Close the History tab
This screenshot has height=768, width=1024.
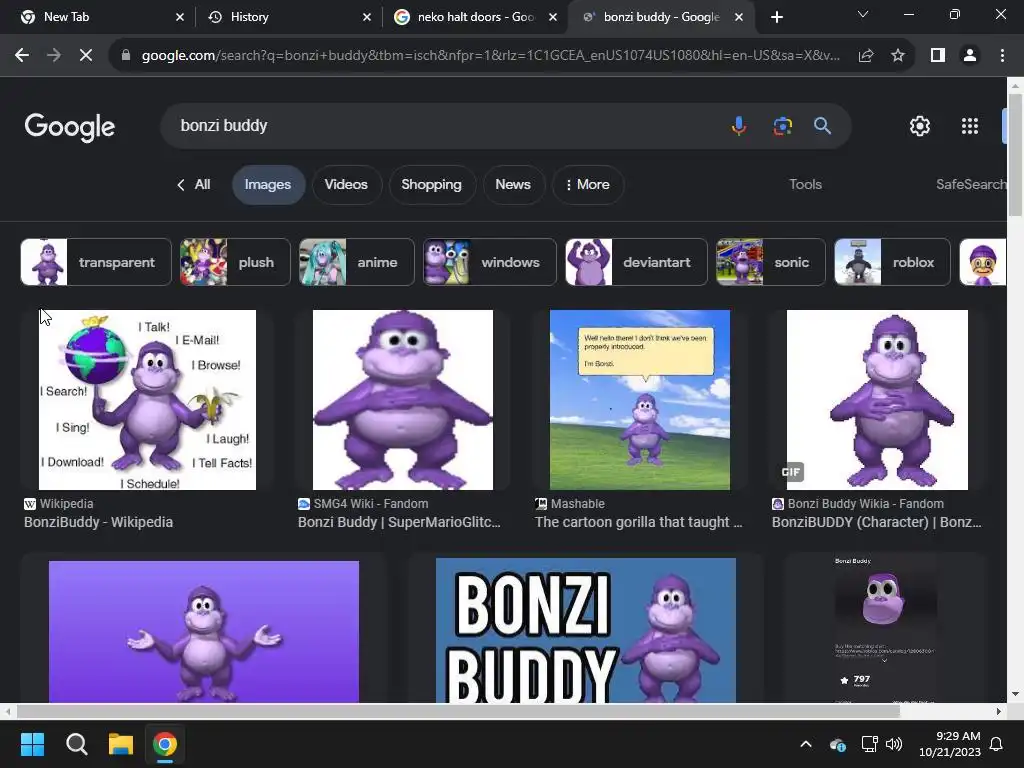point(367,18)
